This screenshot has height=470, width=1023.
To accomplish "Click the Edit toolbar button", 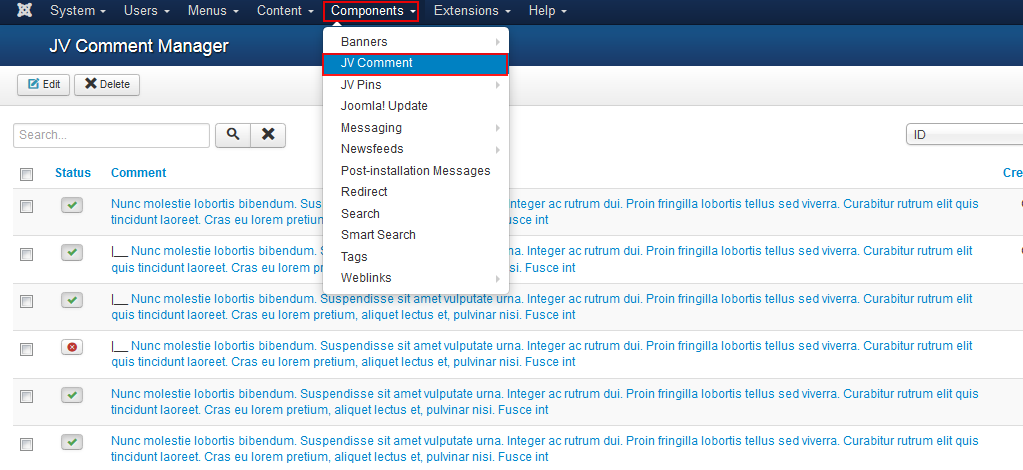I will coord(43,85).
